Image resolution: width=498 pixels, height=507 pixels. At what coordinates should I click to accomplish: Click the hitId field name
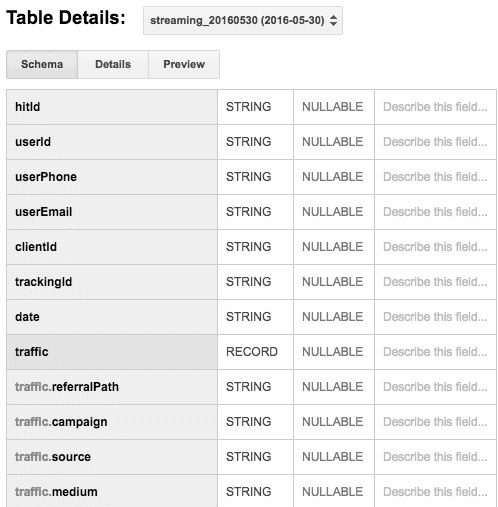pos(28,107)
